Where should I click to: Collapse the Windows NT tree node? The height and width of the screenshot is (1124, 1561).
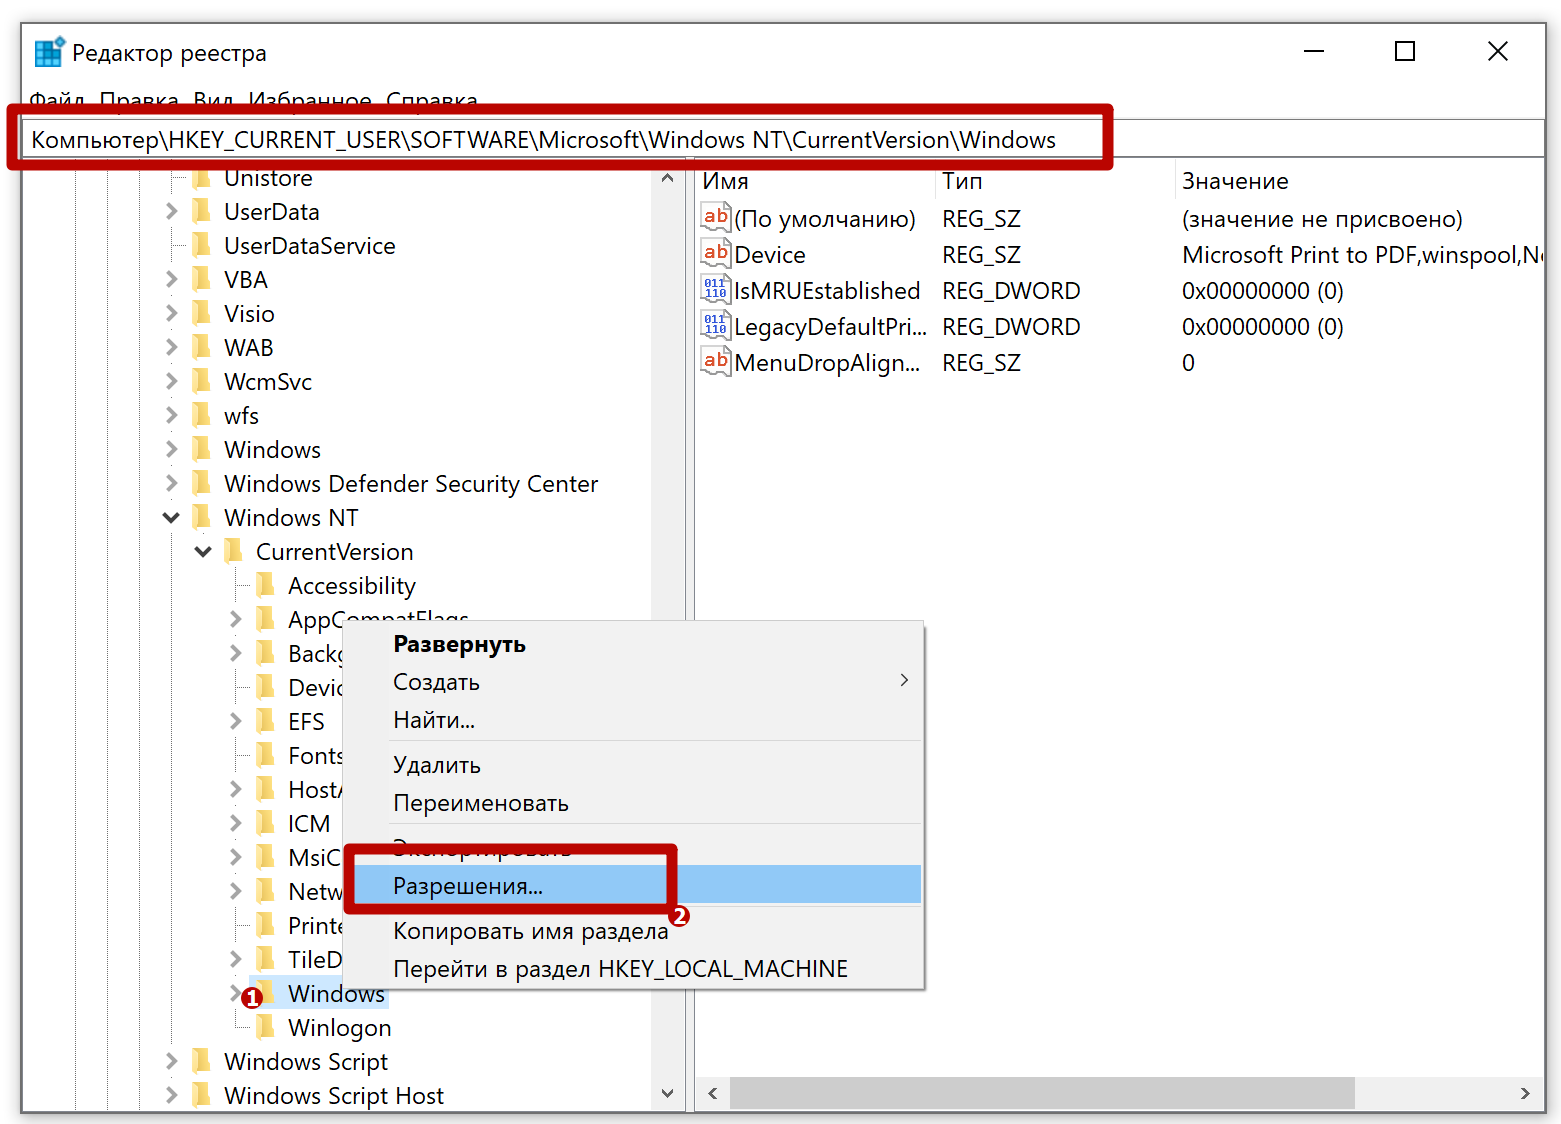coord(171,518)
